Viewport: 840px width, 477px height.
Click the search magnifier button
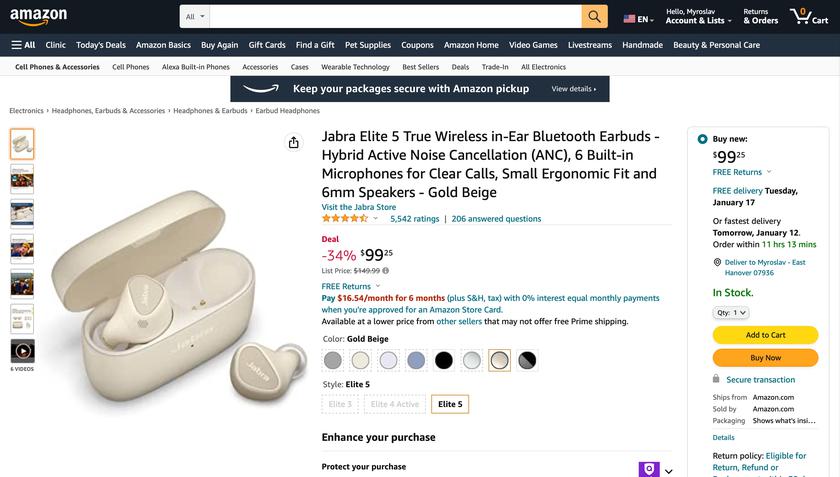tap(595, 16)
